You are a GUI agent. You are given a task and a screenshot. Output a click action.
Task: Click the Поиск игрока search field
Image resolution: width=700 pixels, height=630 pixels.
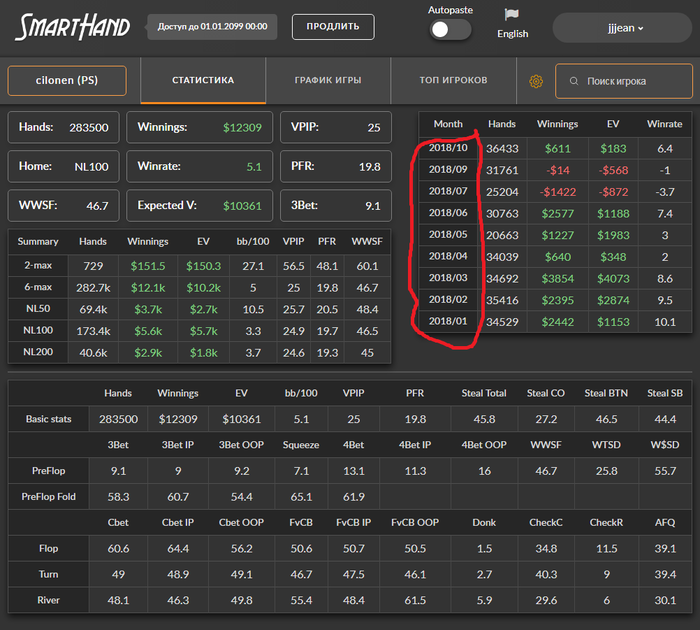tap(630, 81)
